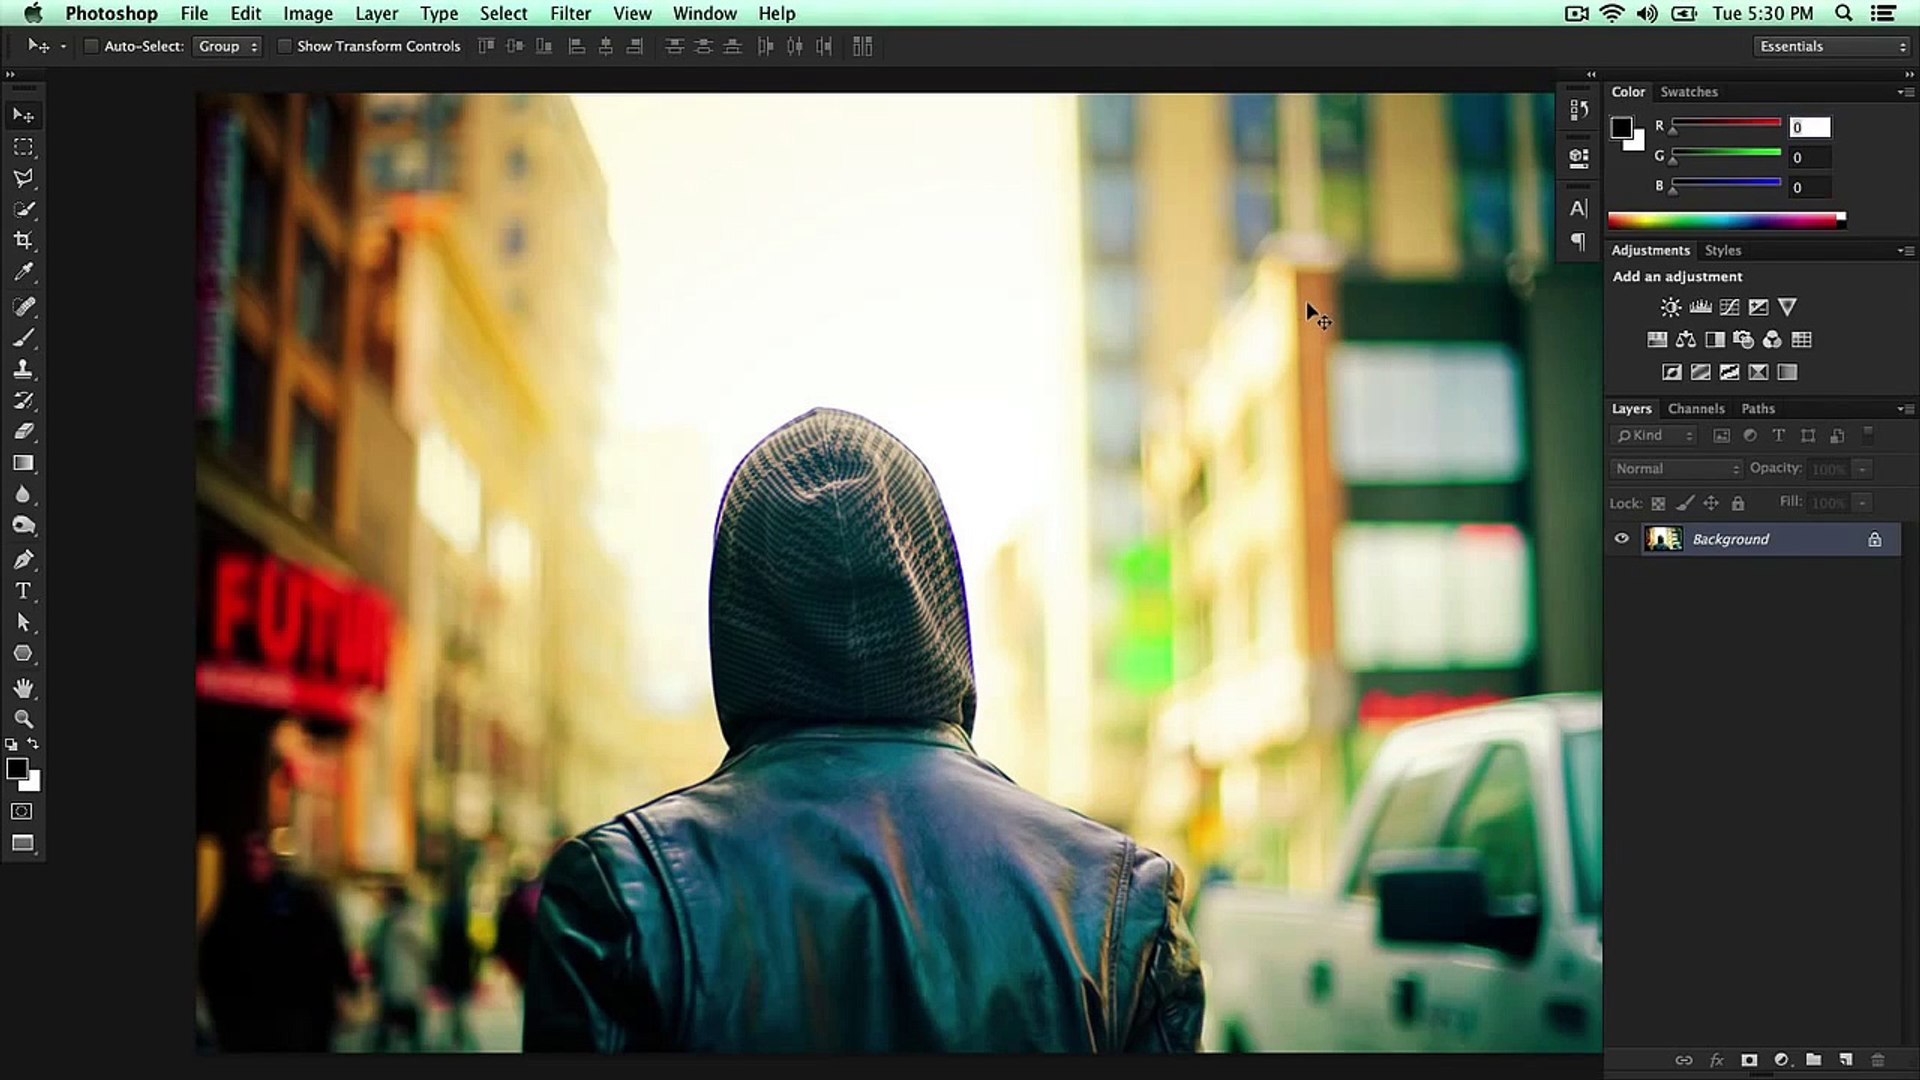
Task: Open the Normal blend mode dropdown
Action: pyautogui.click(x=1676, y=469)
